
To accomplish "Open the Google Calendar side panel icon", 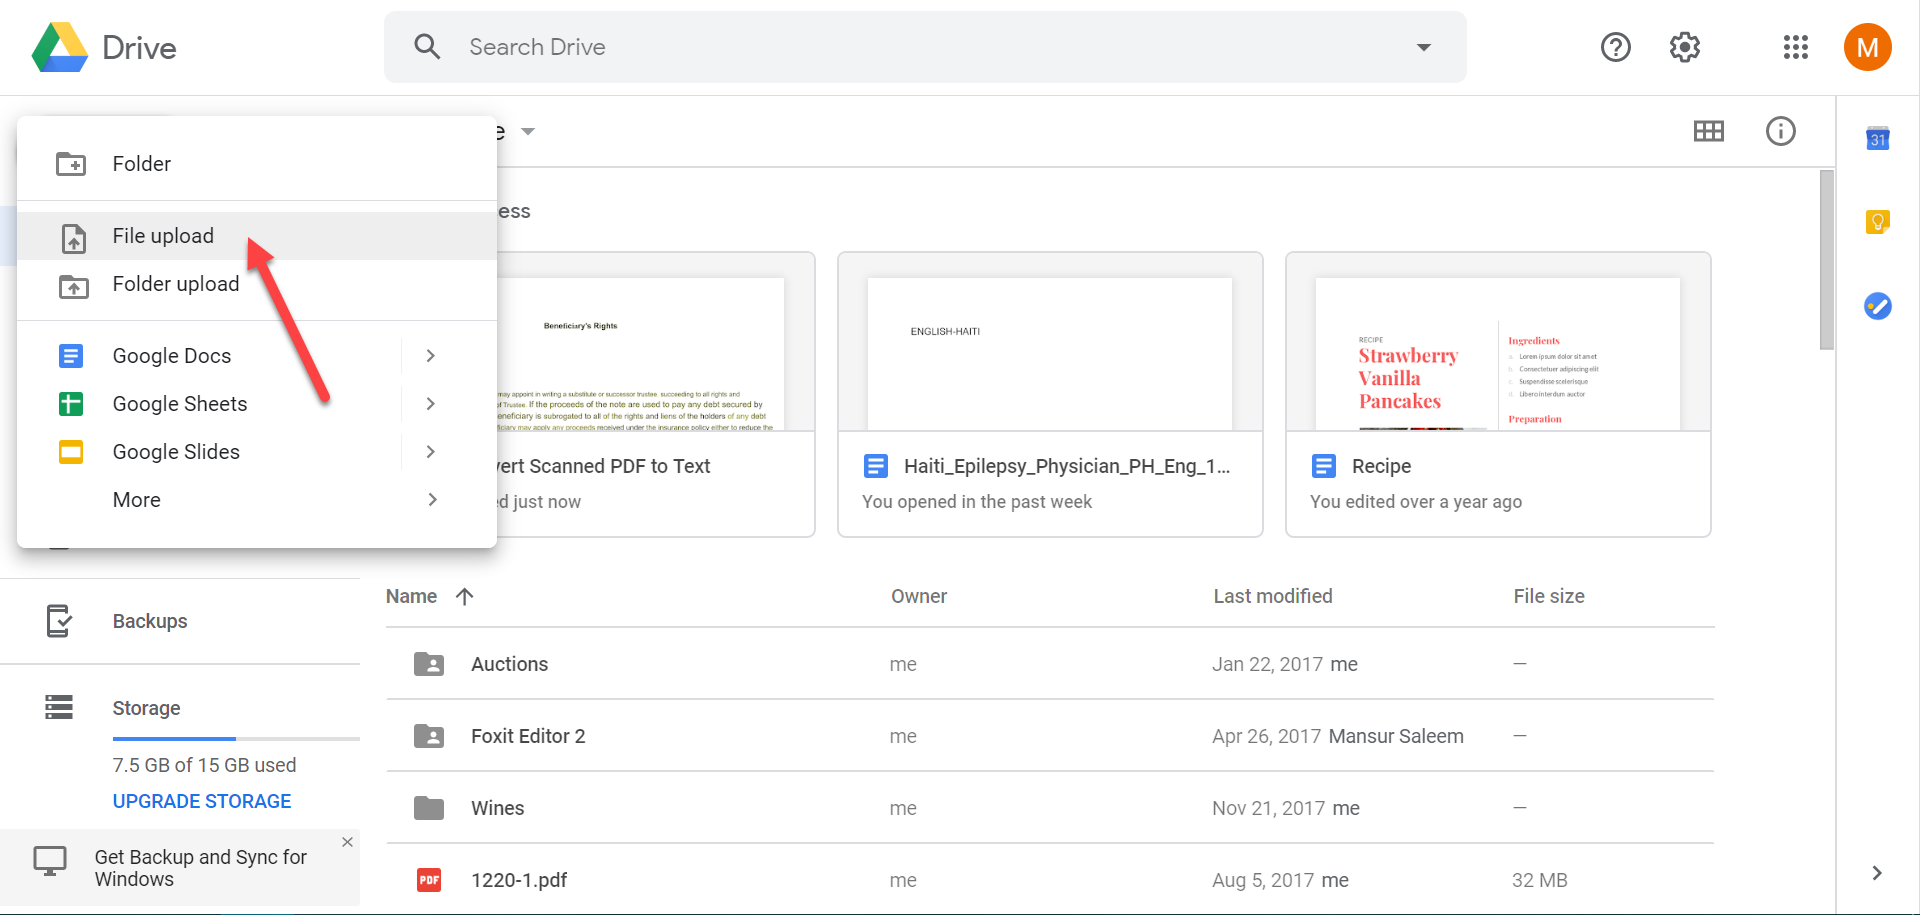I will (x=1878, y=138).
